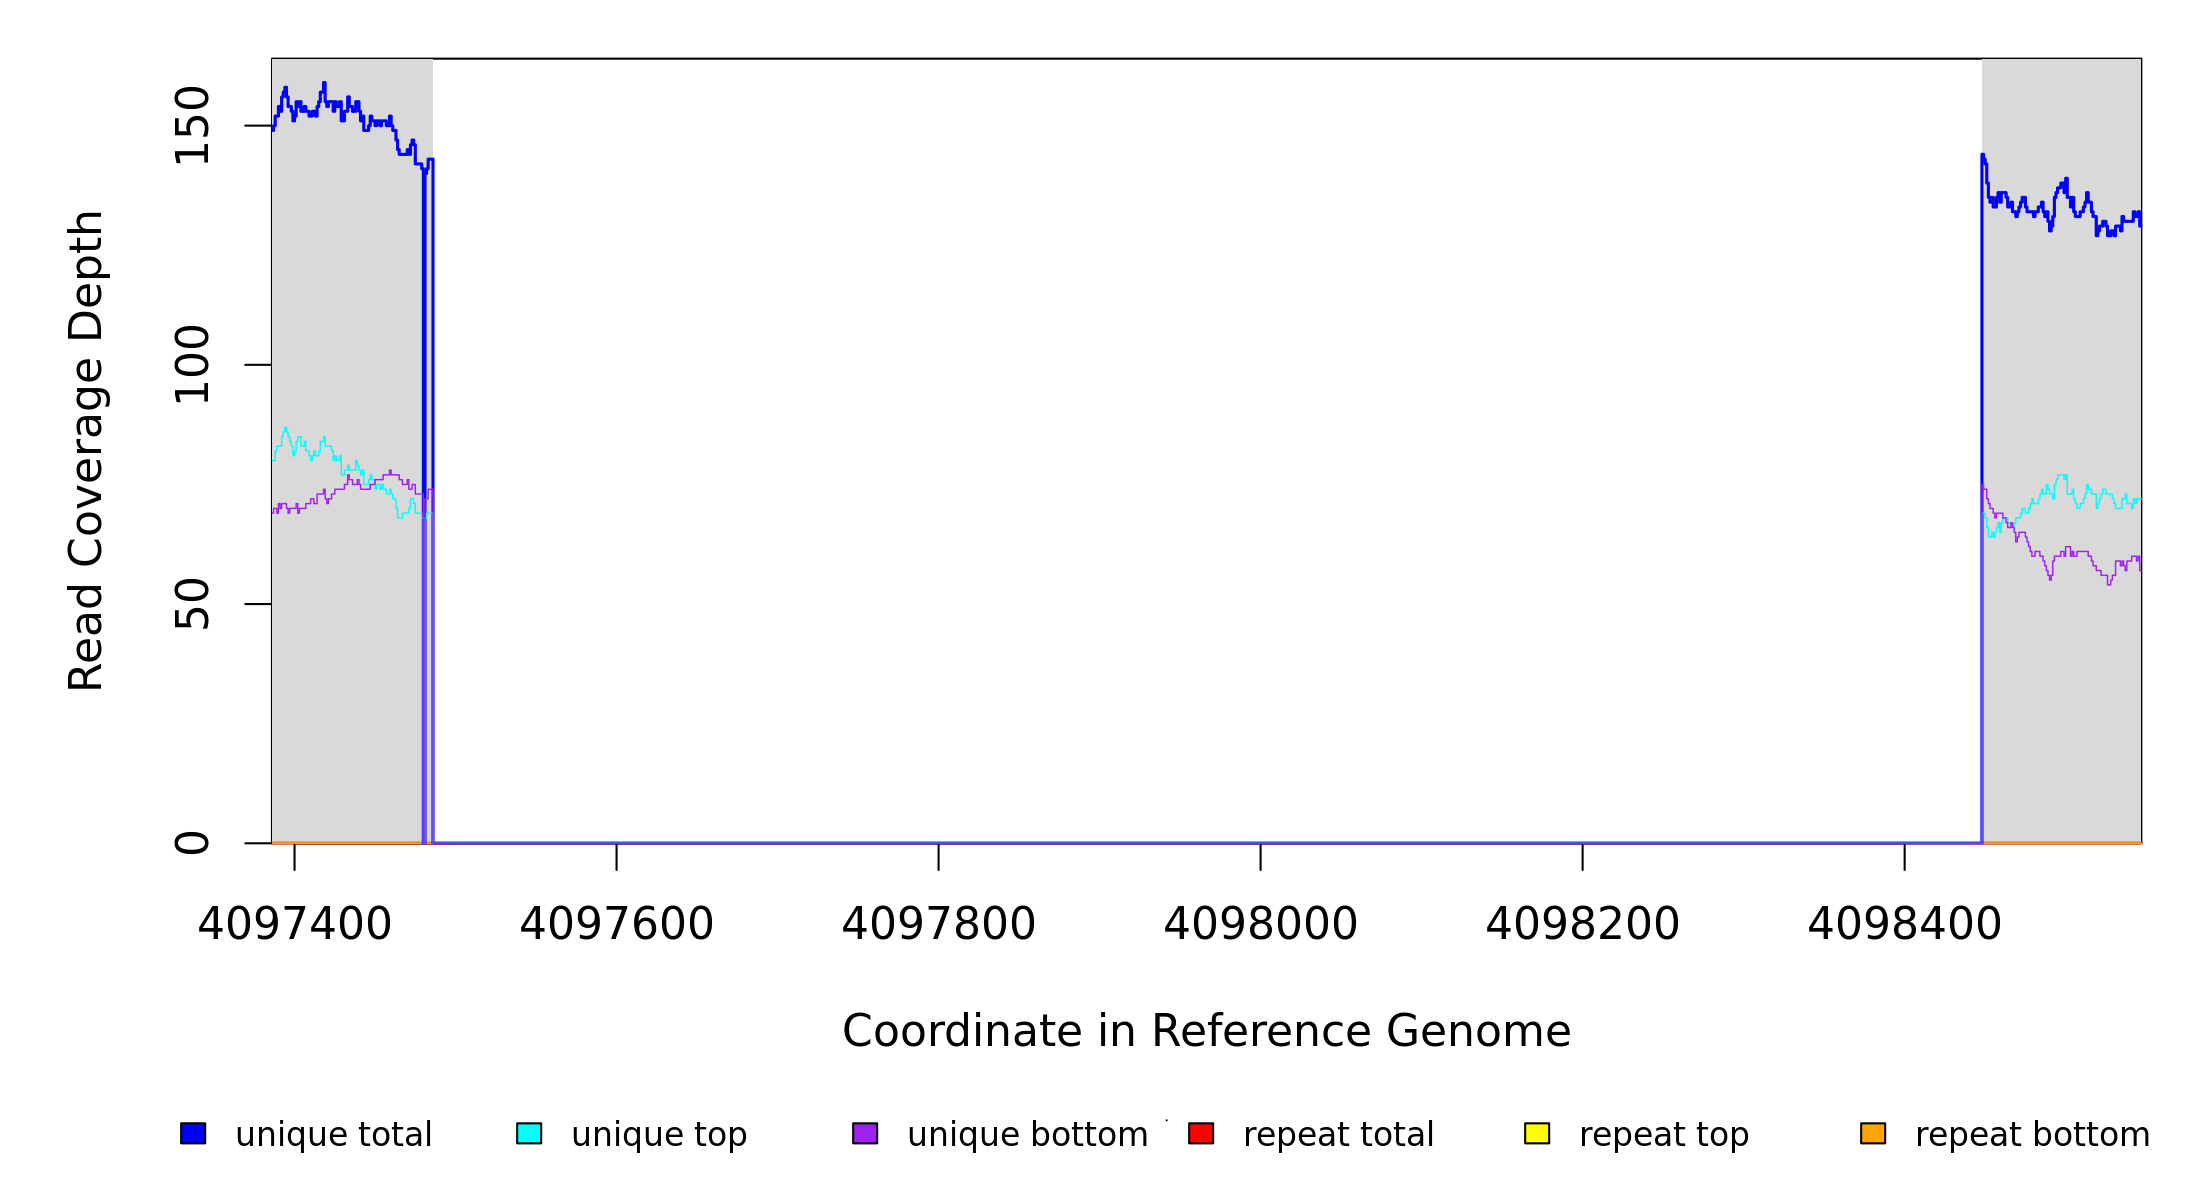Click the purple "unique bottom" legend swatch
Image resolution: width=2200 pixels, height=1200 pixels.
[865, 1133]
